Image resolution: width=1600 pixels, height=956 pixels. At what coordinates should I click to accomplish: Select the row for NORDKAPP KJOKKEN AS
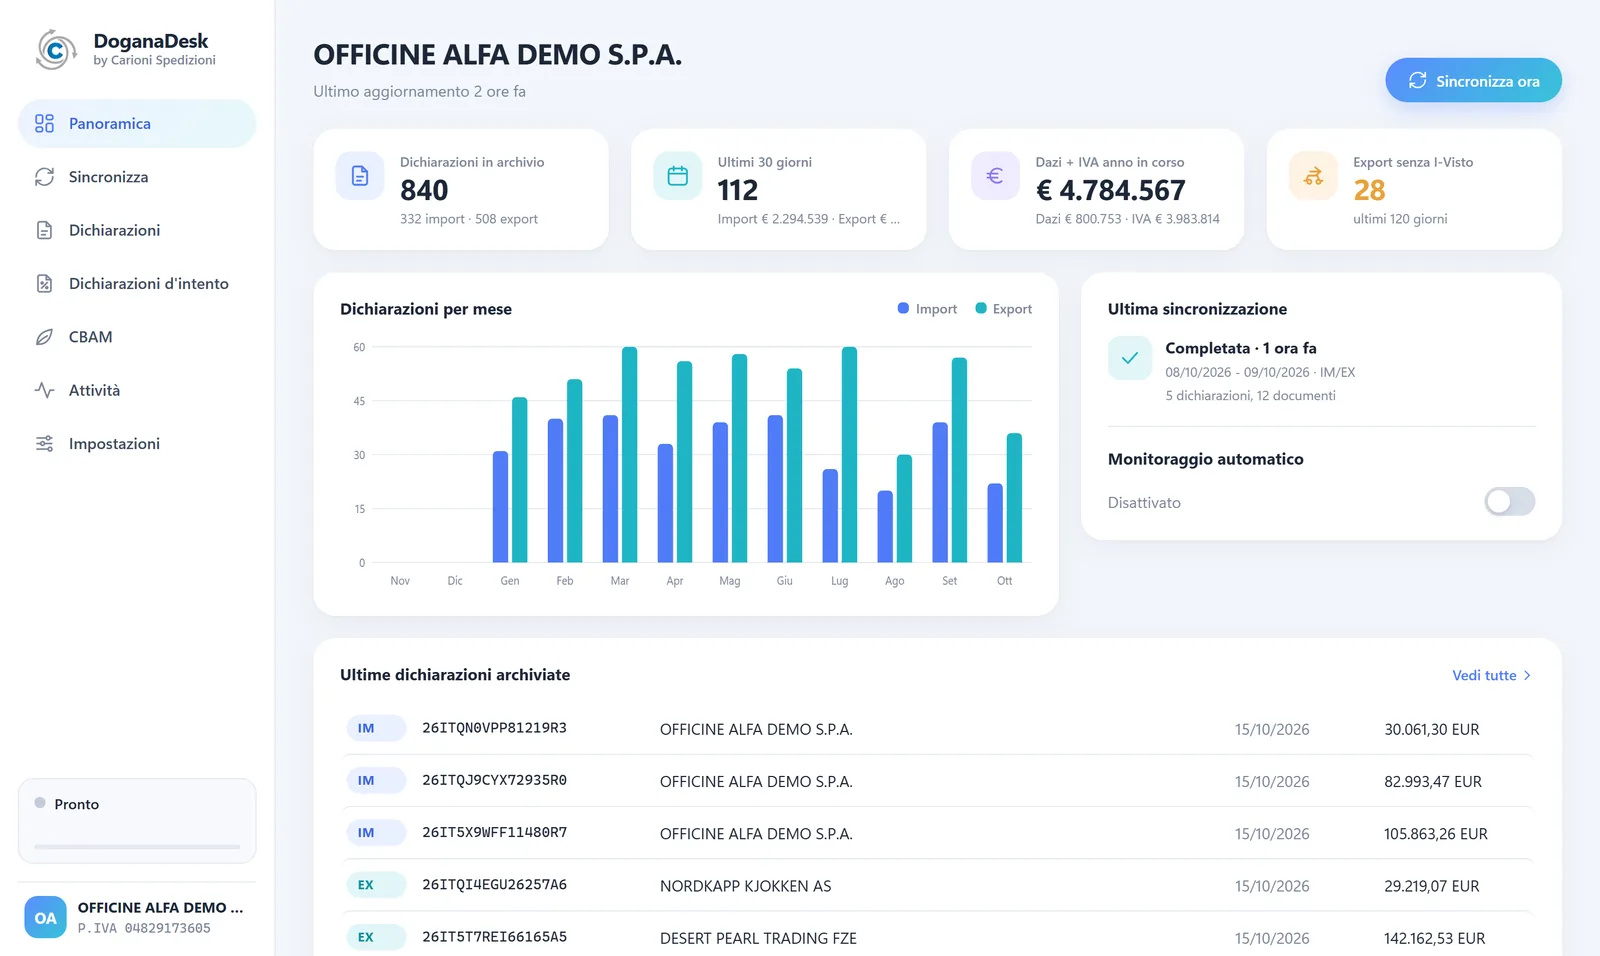937,886
